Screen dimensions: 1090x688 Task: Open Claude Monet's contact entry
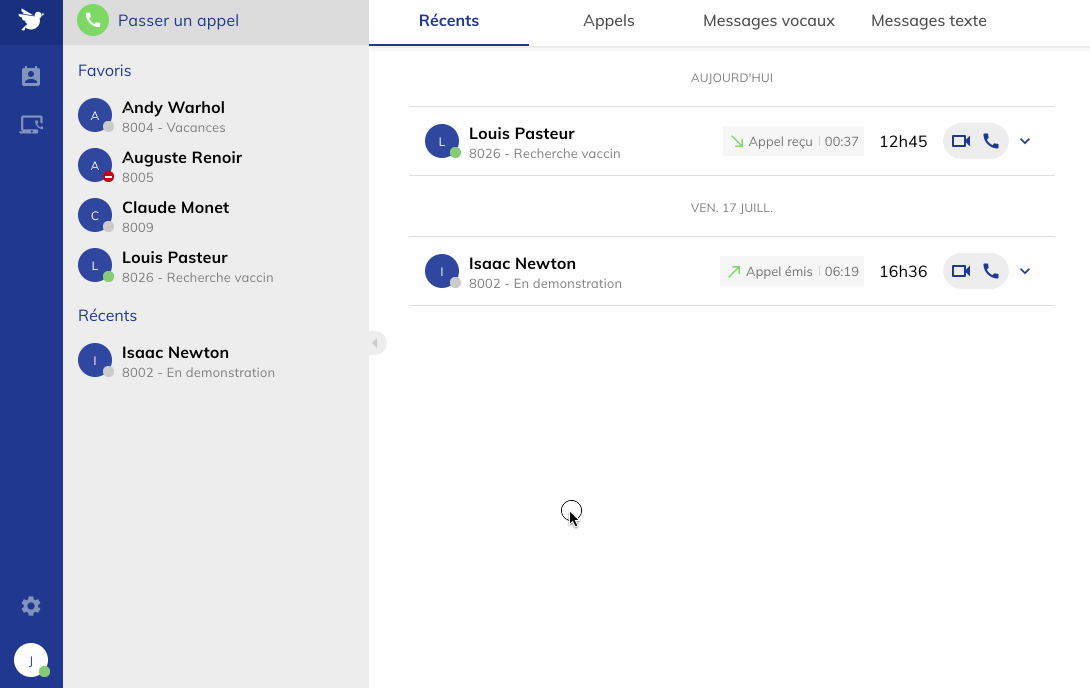tap(175, 215)
